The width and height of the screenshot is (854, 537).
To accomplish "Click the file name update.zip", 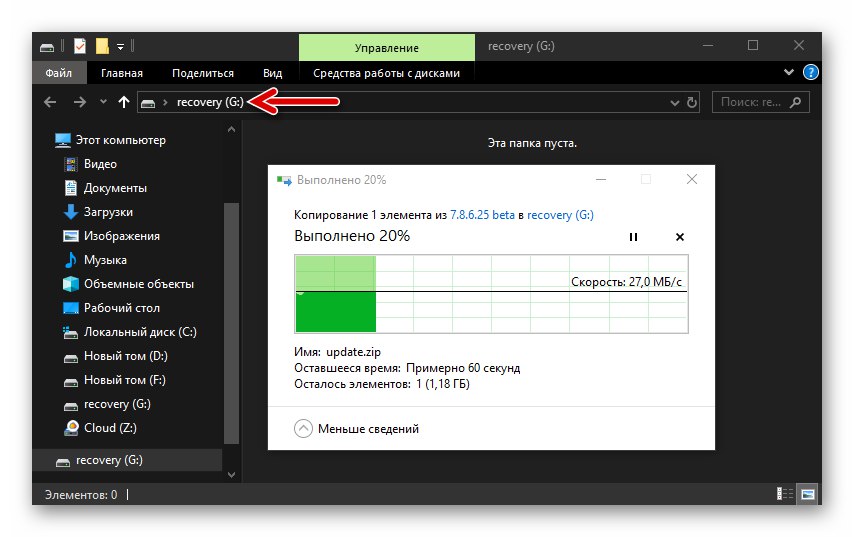I will coord(353,352).
